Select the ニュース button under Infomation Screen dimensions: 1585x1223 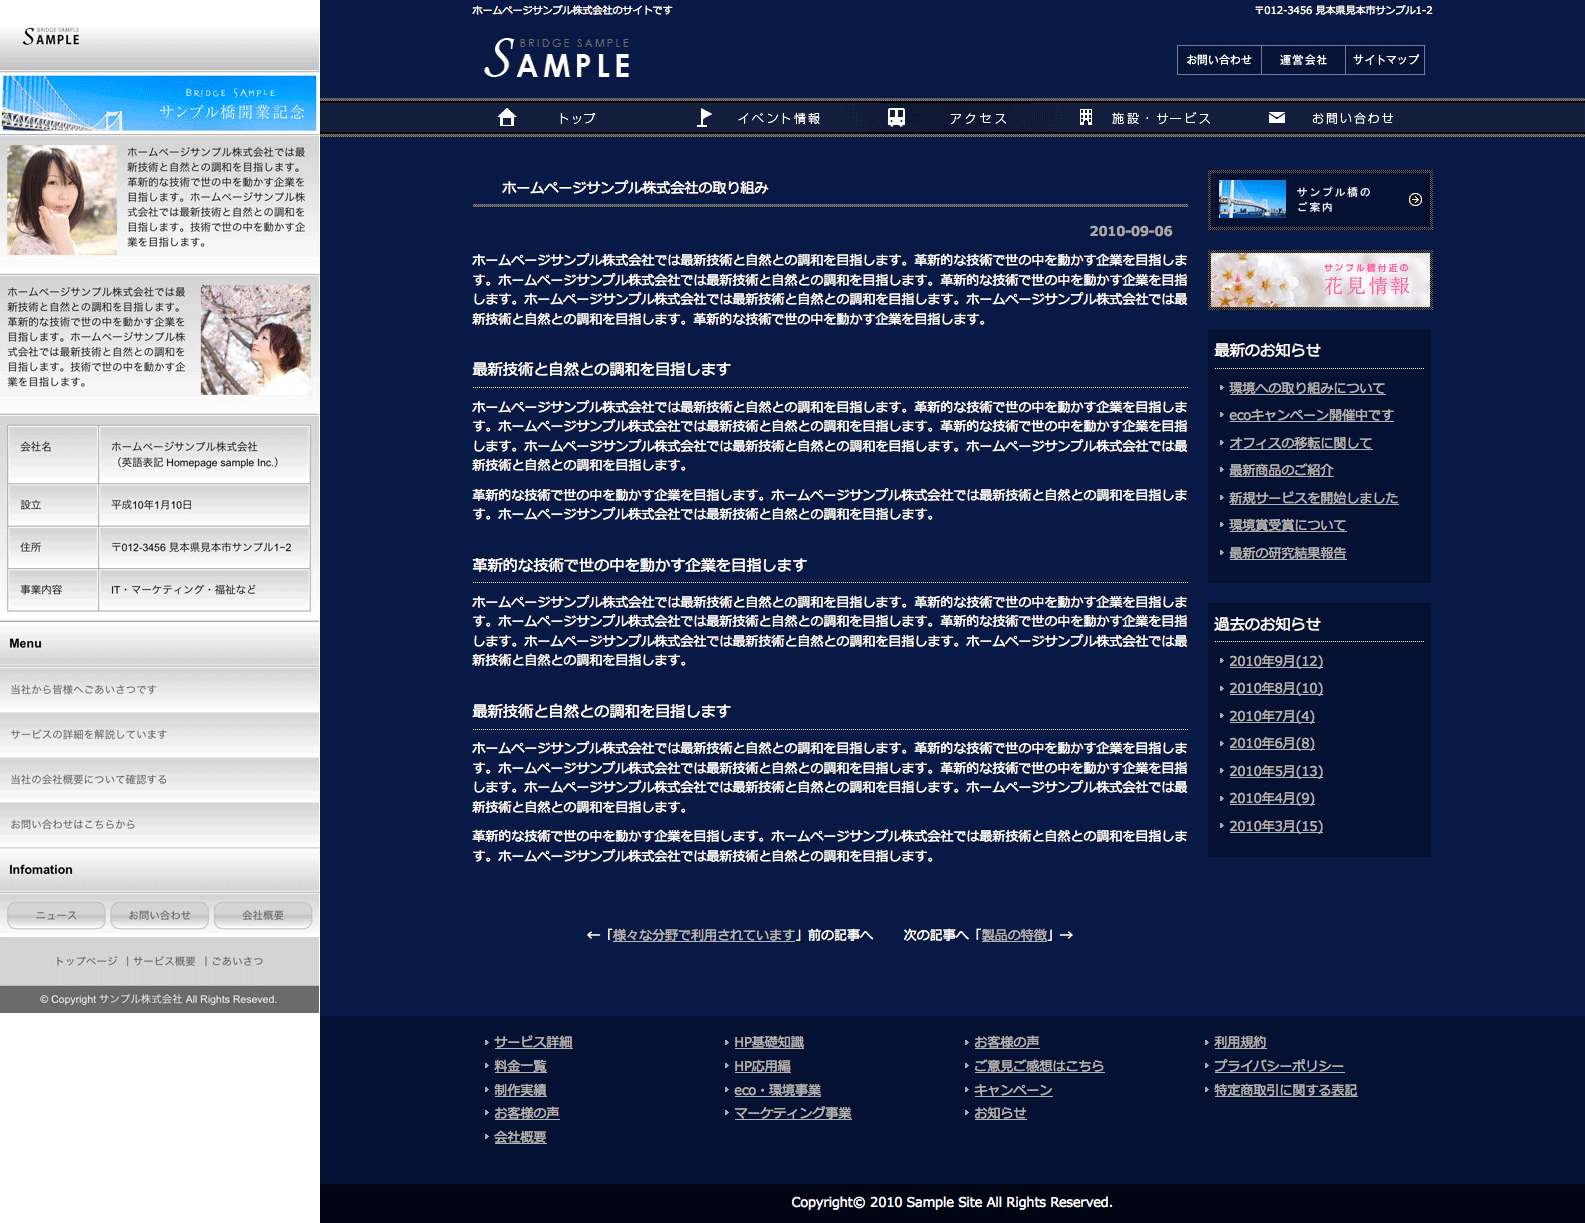[x=56, y=915]
